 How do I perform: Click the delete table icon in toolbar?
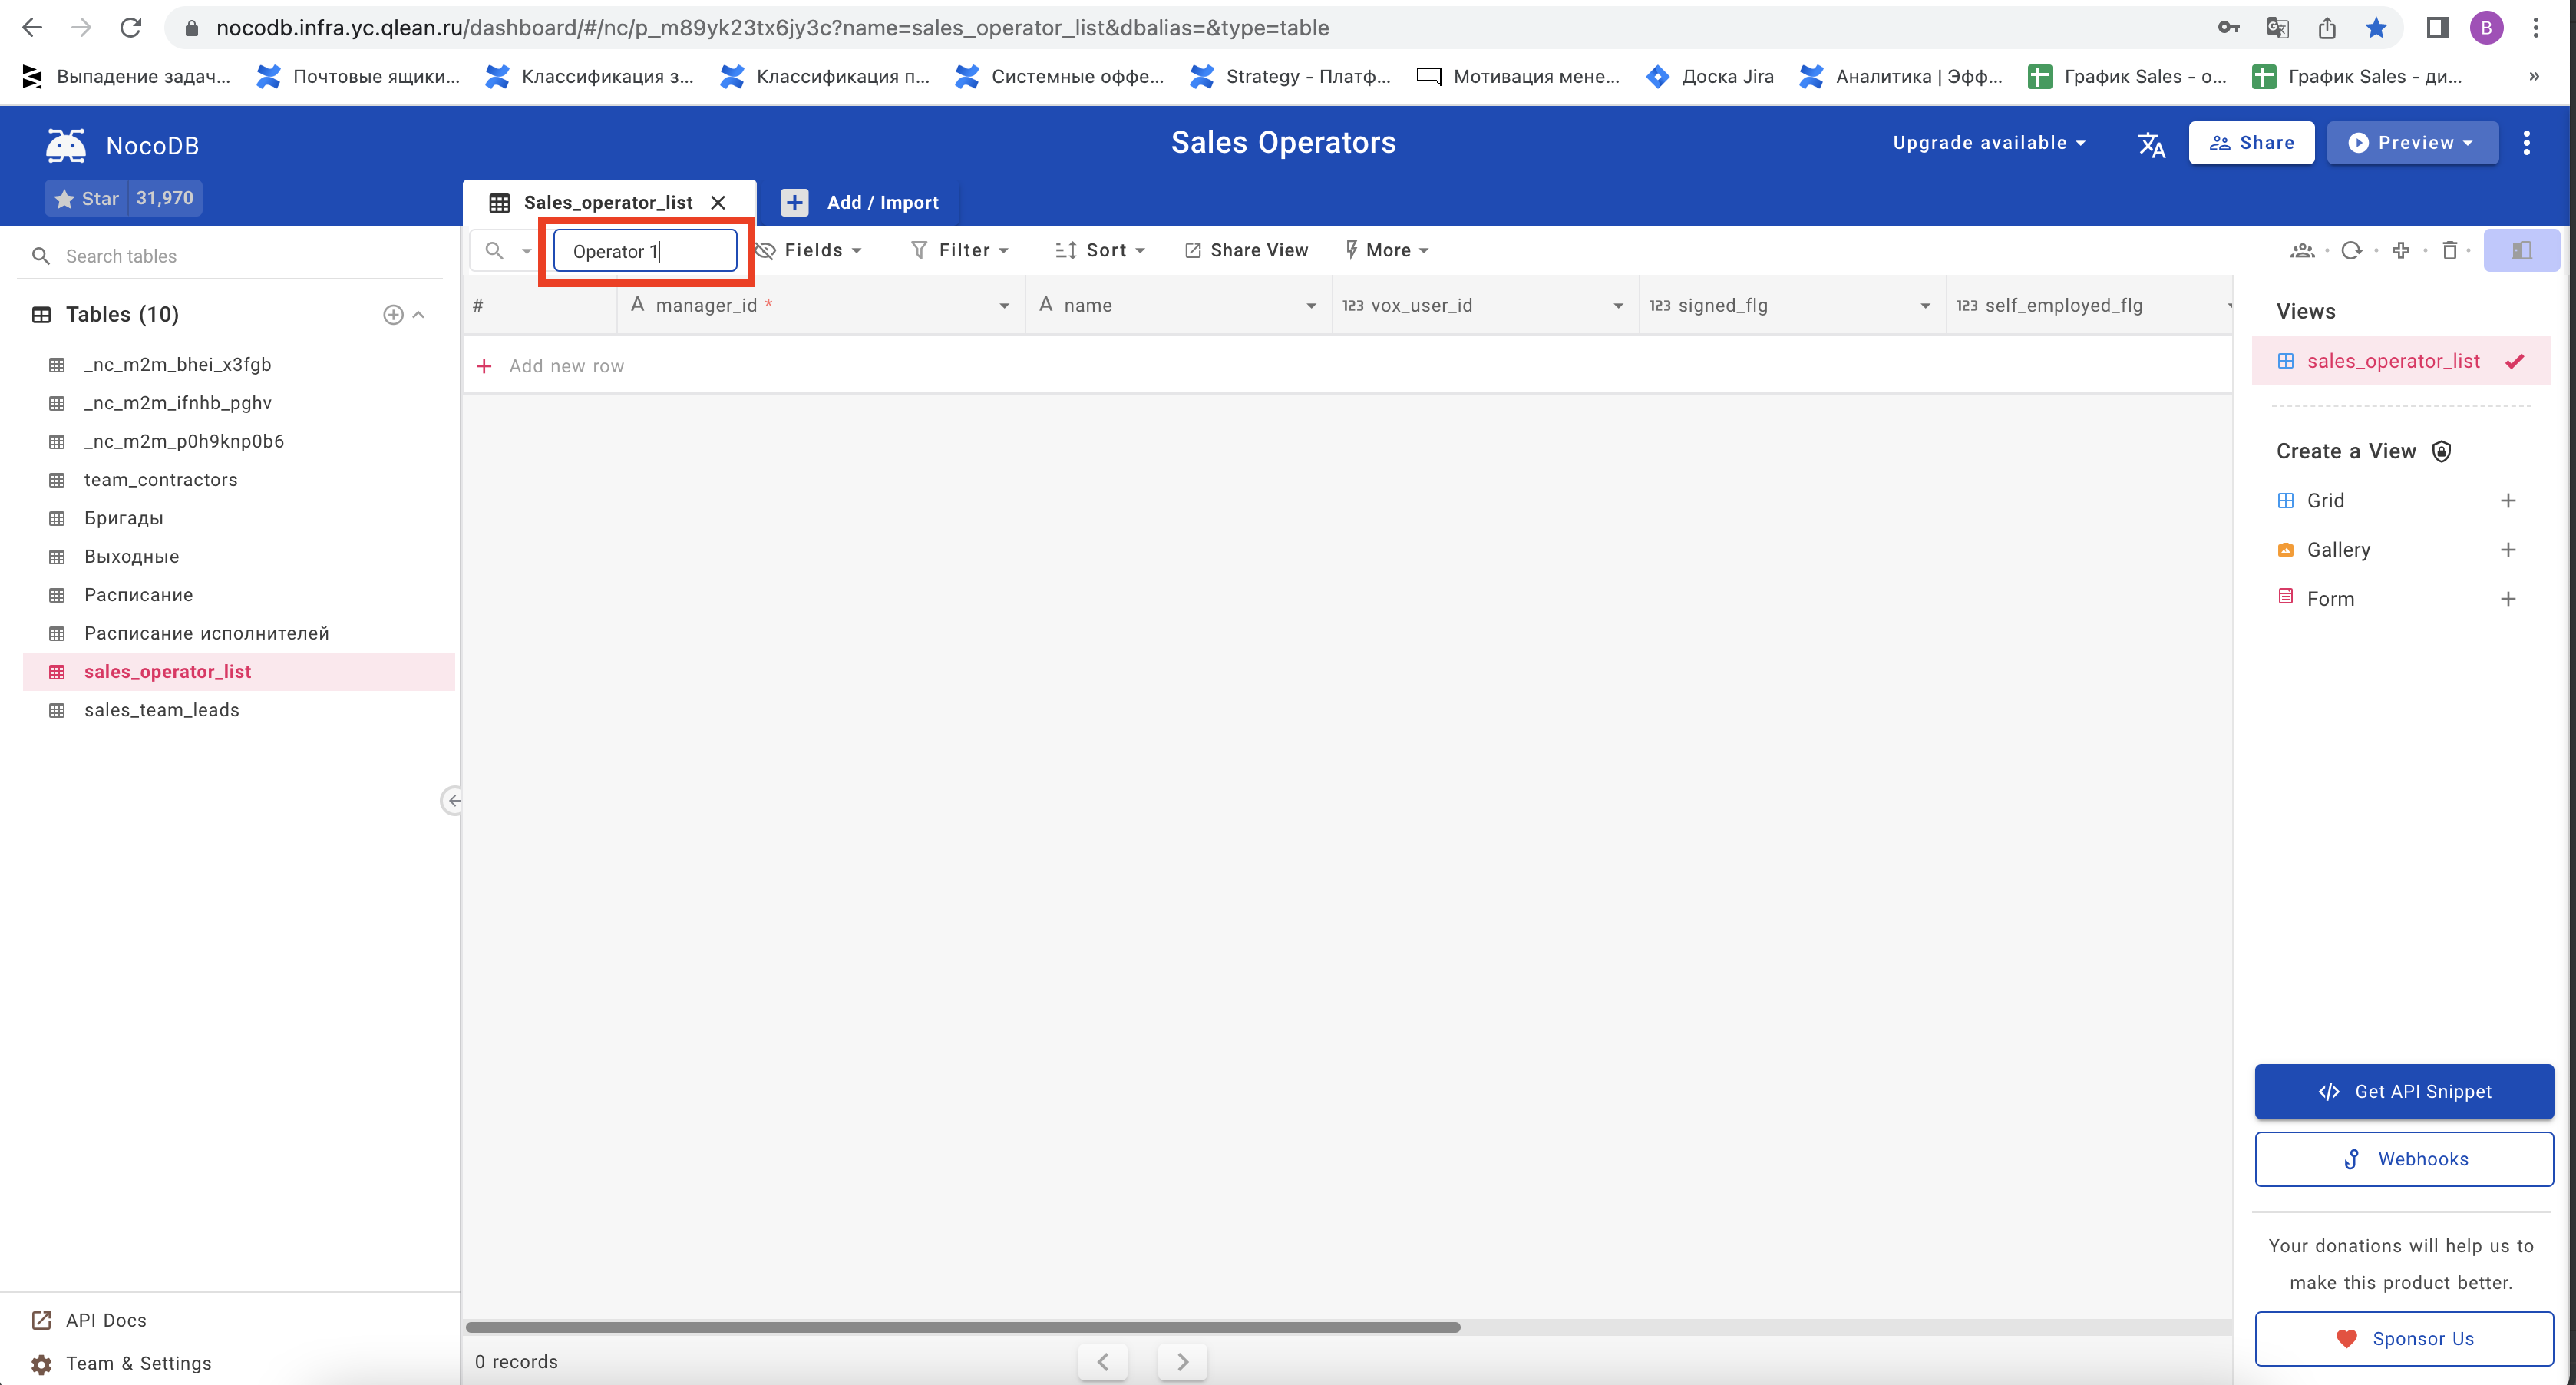click(2452, 250)
